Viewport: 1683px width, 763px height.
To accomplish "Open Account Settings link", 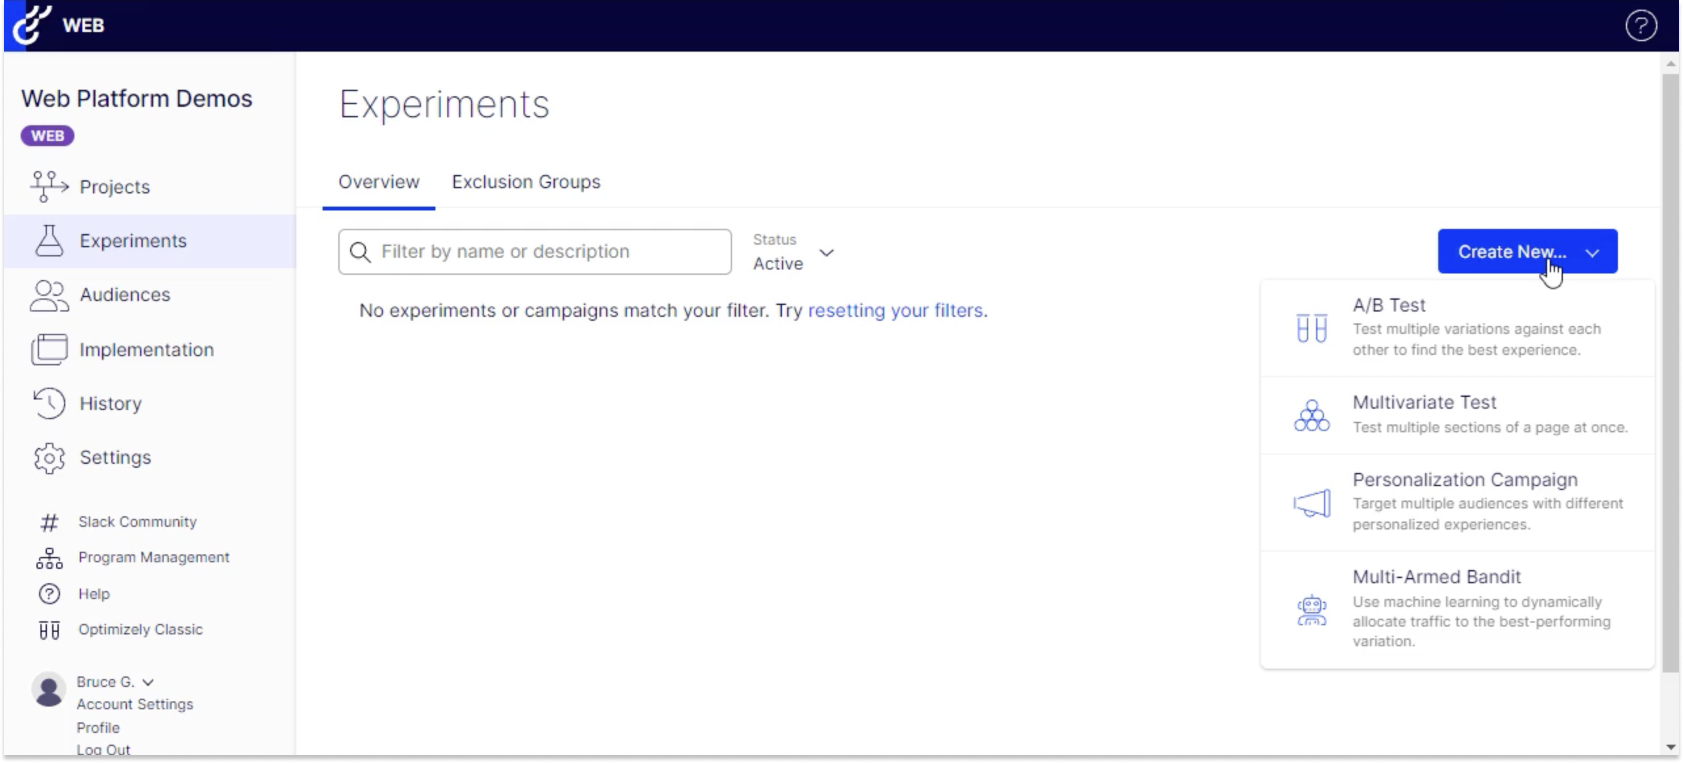I will point(135,705).
